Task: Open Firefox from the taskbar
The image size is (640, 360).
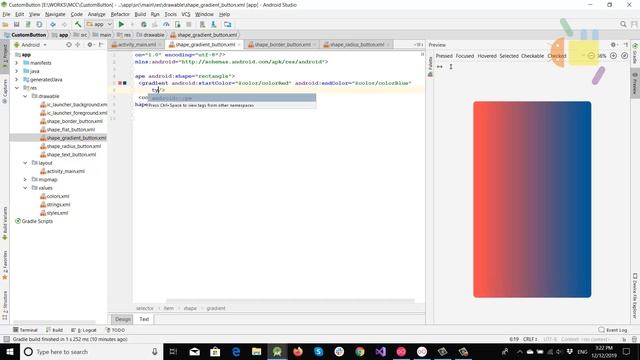Action: tap(298, 351)
